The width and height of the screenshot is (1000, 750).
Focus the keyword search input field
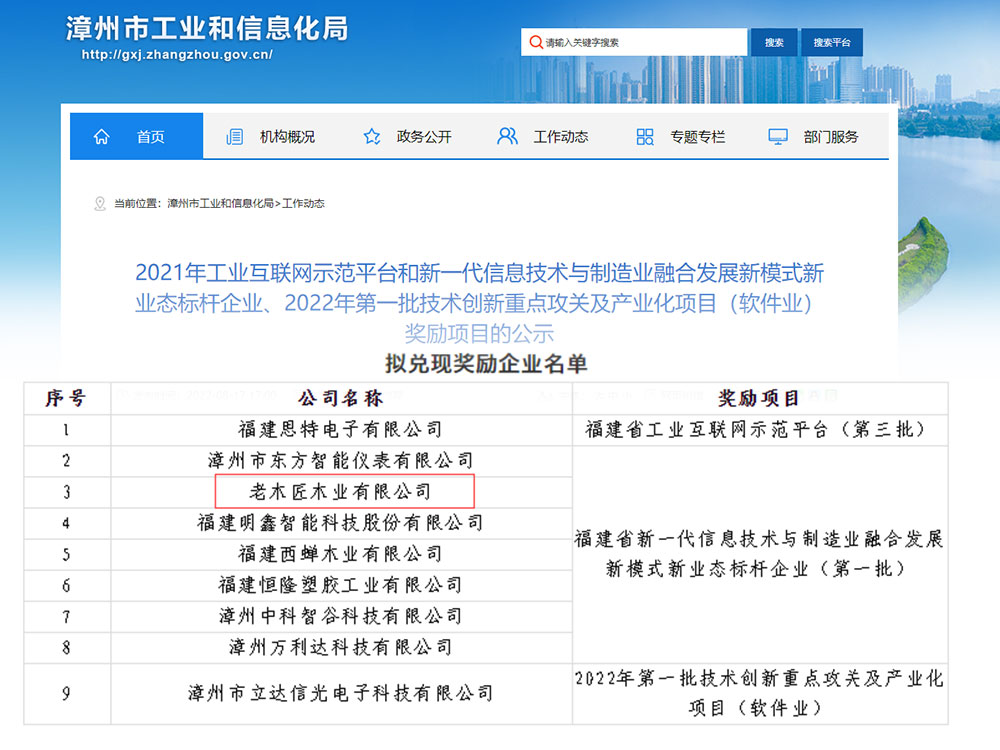point(640,43)
